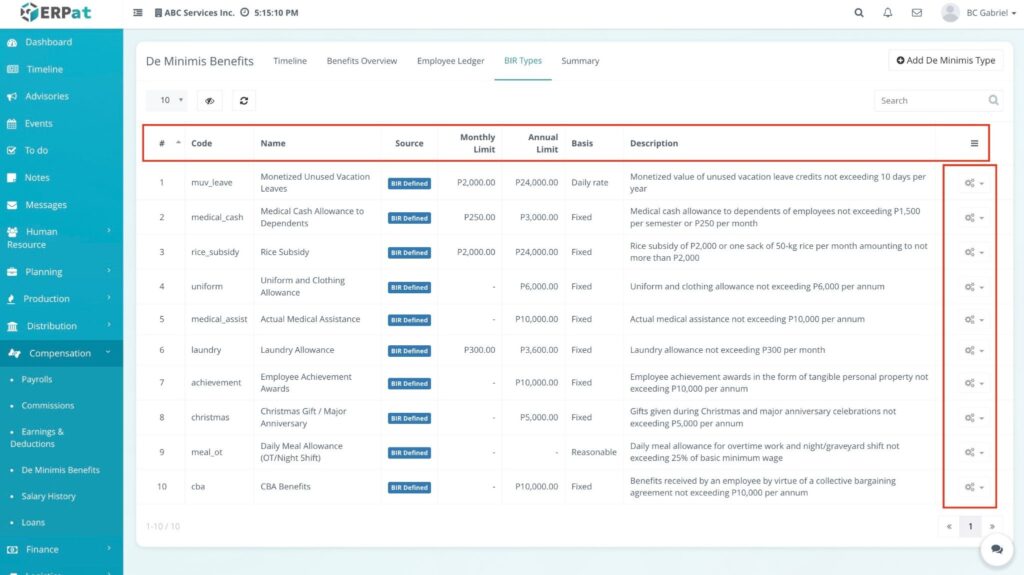Open notifications bell icon
This screenshot has height=575, width=1024.
point(888,13)
